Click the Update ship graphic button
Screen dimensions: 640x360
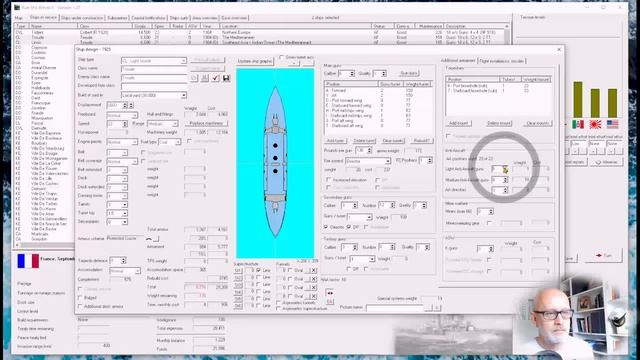(x=255, y=61)
